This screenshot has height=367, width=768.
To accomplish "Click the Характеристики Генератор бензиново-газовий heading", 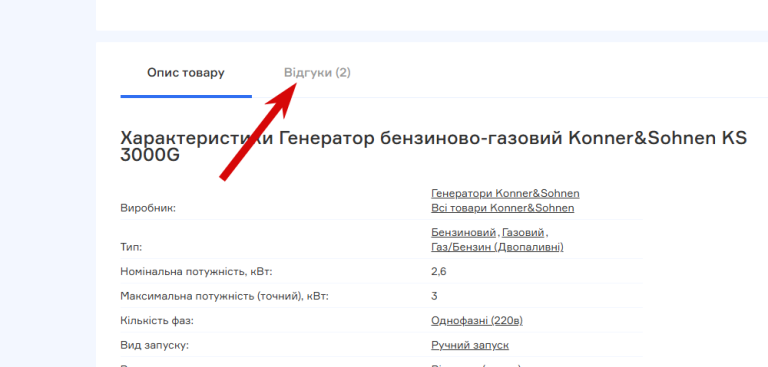I will click(433, 146).
